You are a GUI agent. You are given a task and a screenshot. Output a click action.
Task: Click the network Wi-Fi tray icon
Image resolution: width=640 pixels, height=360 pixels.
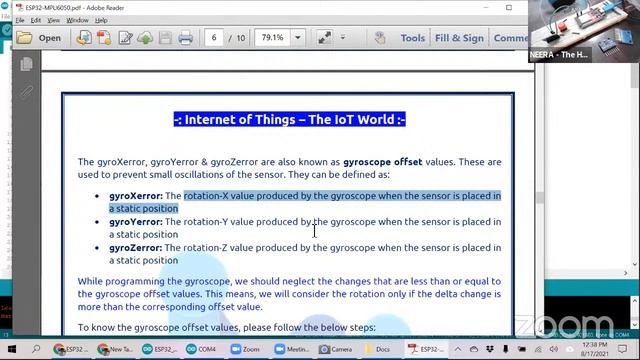(x=538, y=349)
